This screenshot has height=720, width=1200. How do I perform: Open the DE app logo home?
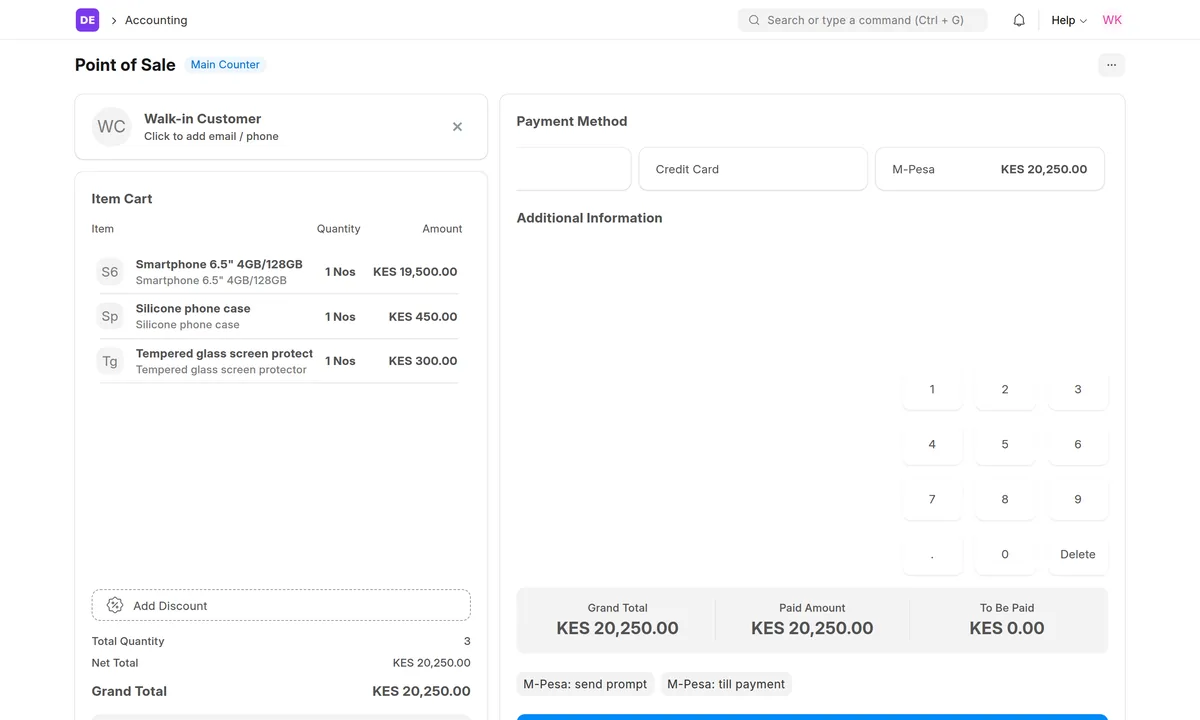pyautogui.click(x=87, y=20)
